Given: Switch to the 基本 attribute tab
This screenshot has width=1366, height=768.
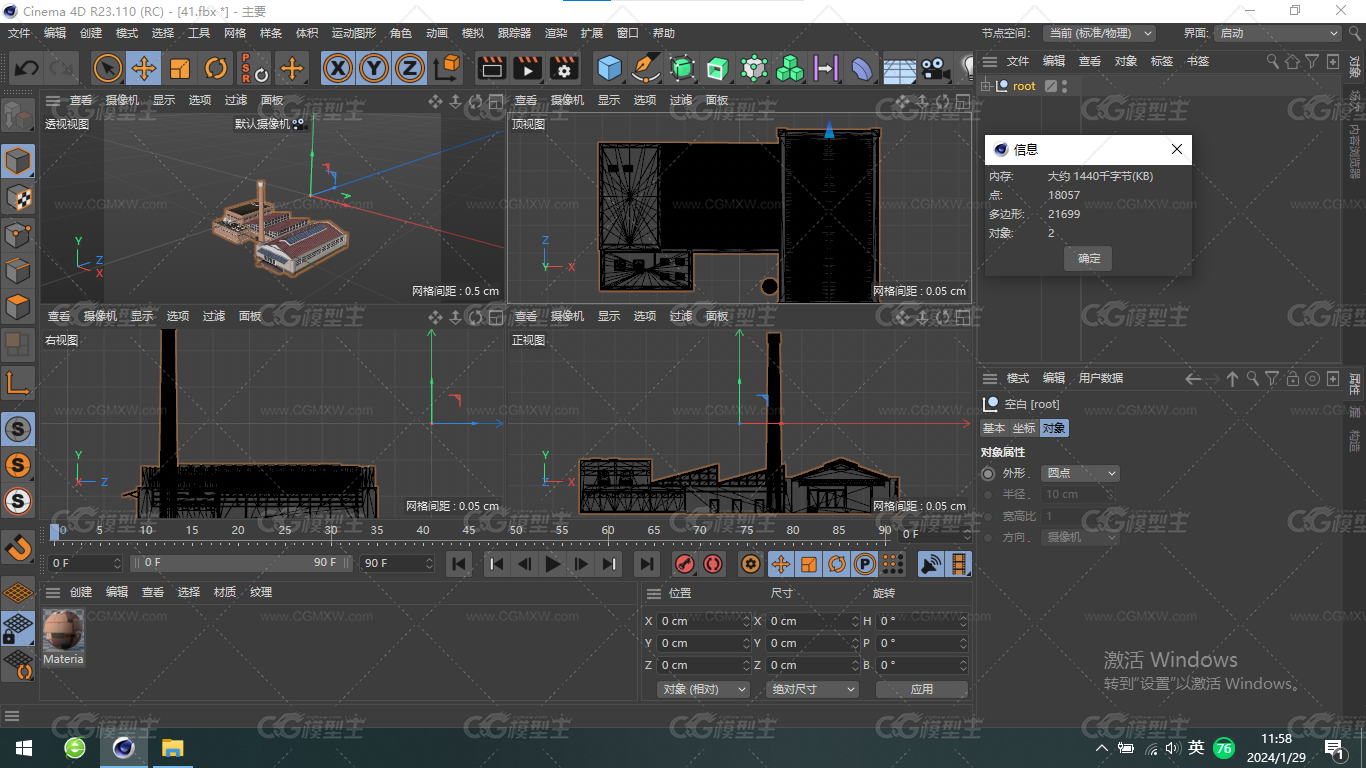Looking at the screenshot, I should point(994,428).
